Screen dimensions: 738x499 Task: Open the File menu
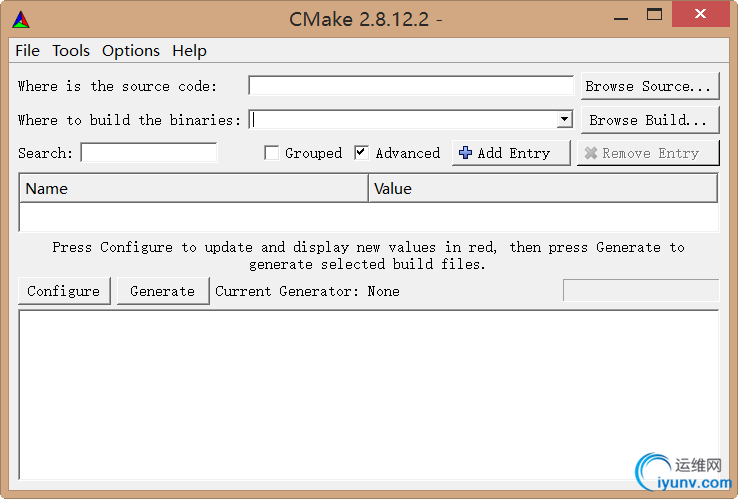27,50
